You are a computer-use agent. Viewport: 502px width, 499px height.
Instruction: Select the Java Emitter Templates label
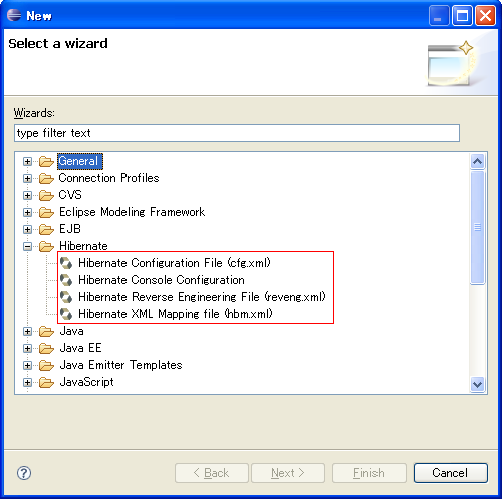click(x=121, y=365)
